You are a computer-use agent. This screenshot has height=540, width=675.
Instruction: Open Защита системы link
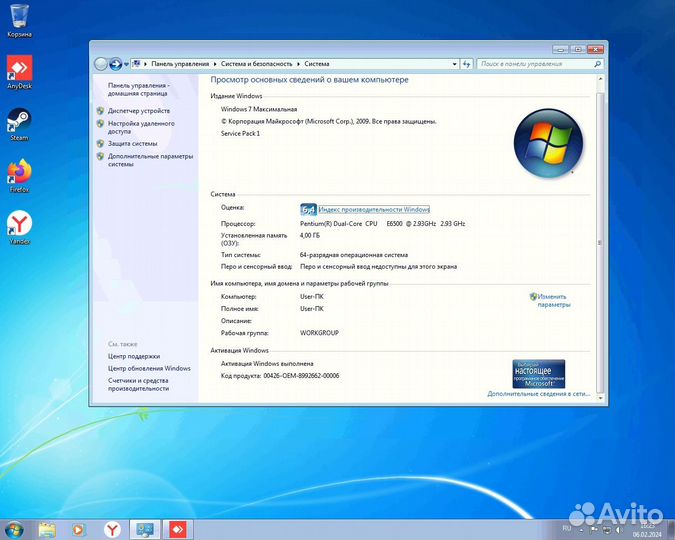click(x=132, y=143)
